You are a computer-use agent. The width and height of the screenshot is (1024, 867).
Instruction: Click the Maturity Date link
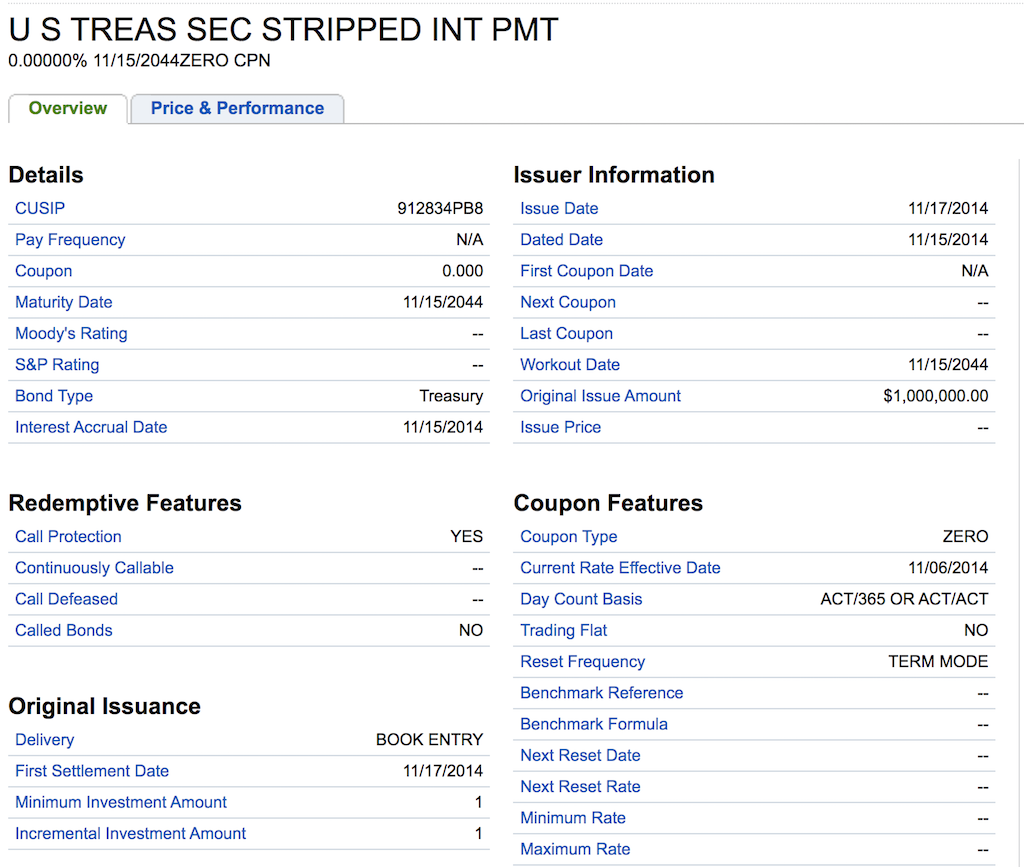[x=63, y=302]
